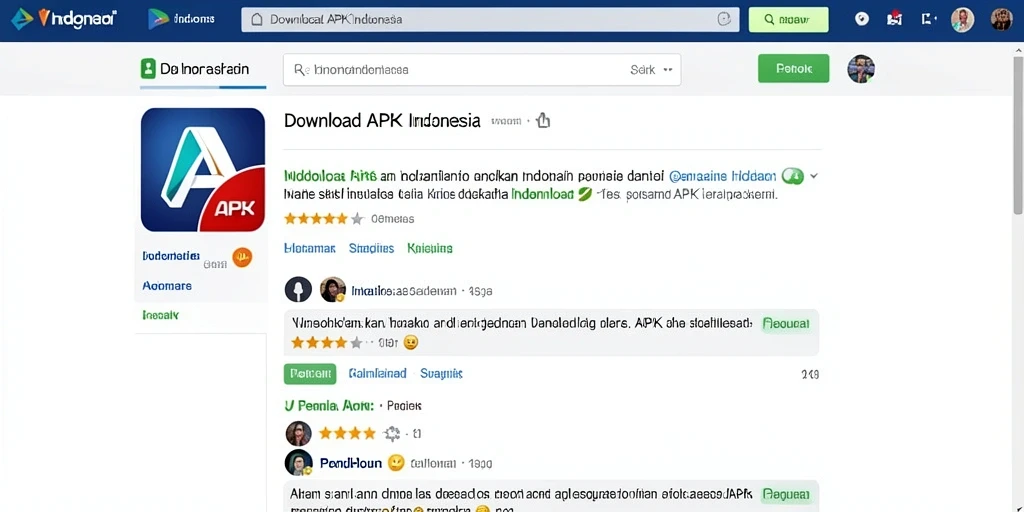Click the four-star rating next to '0ter'
This screenshot has width=1024, height=512.
326,342
